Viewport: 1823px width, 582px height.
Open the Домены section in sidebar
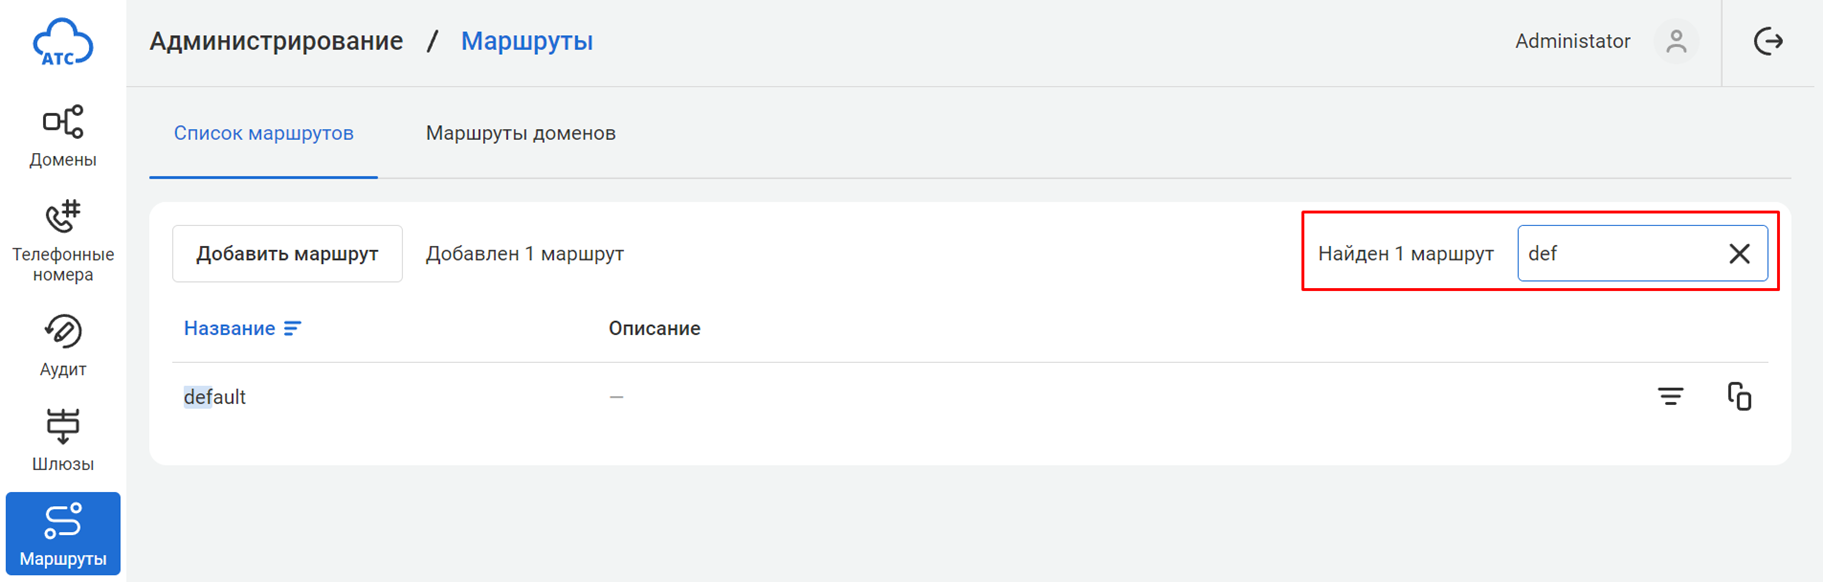pos(62,137)
